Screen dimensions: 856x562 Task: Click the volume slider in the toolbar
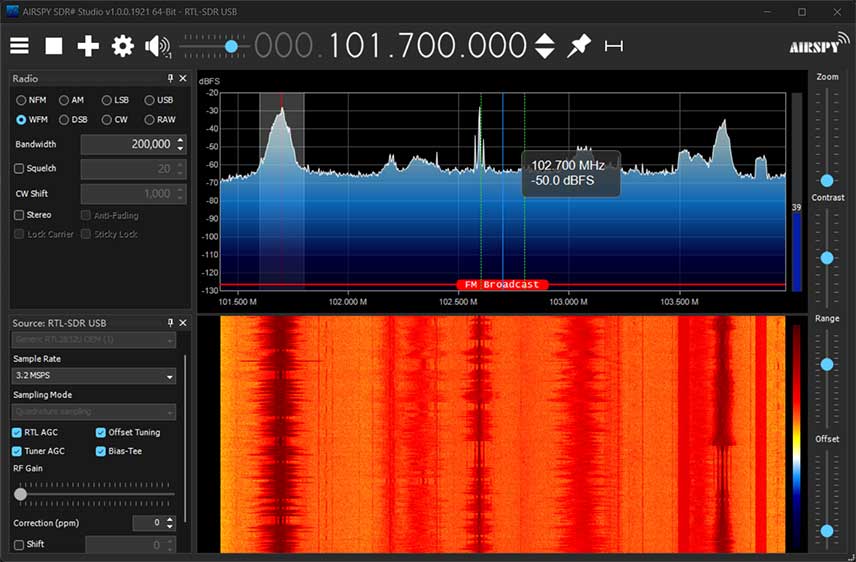(214, 46)
